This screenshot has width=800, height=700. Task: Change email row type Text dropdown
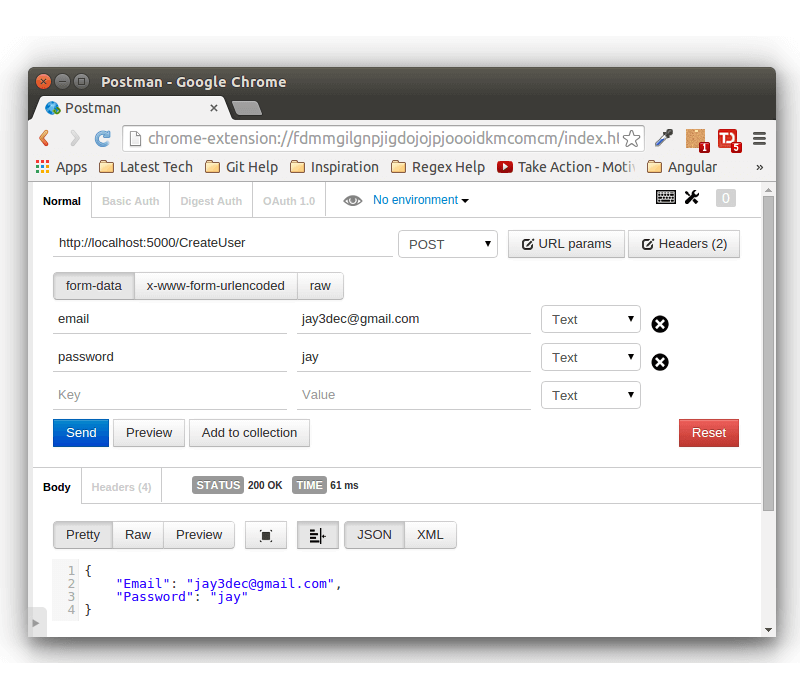pyautogui.click(x=590, y=319)
